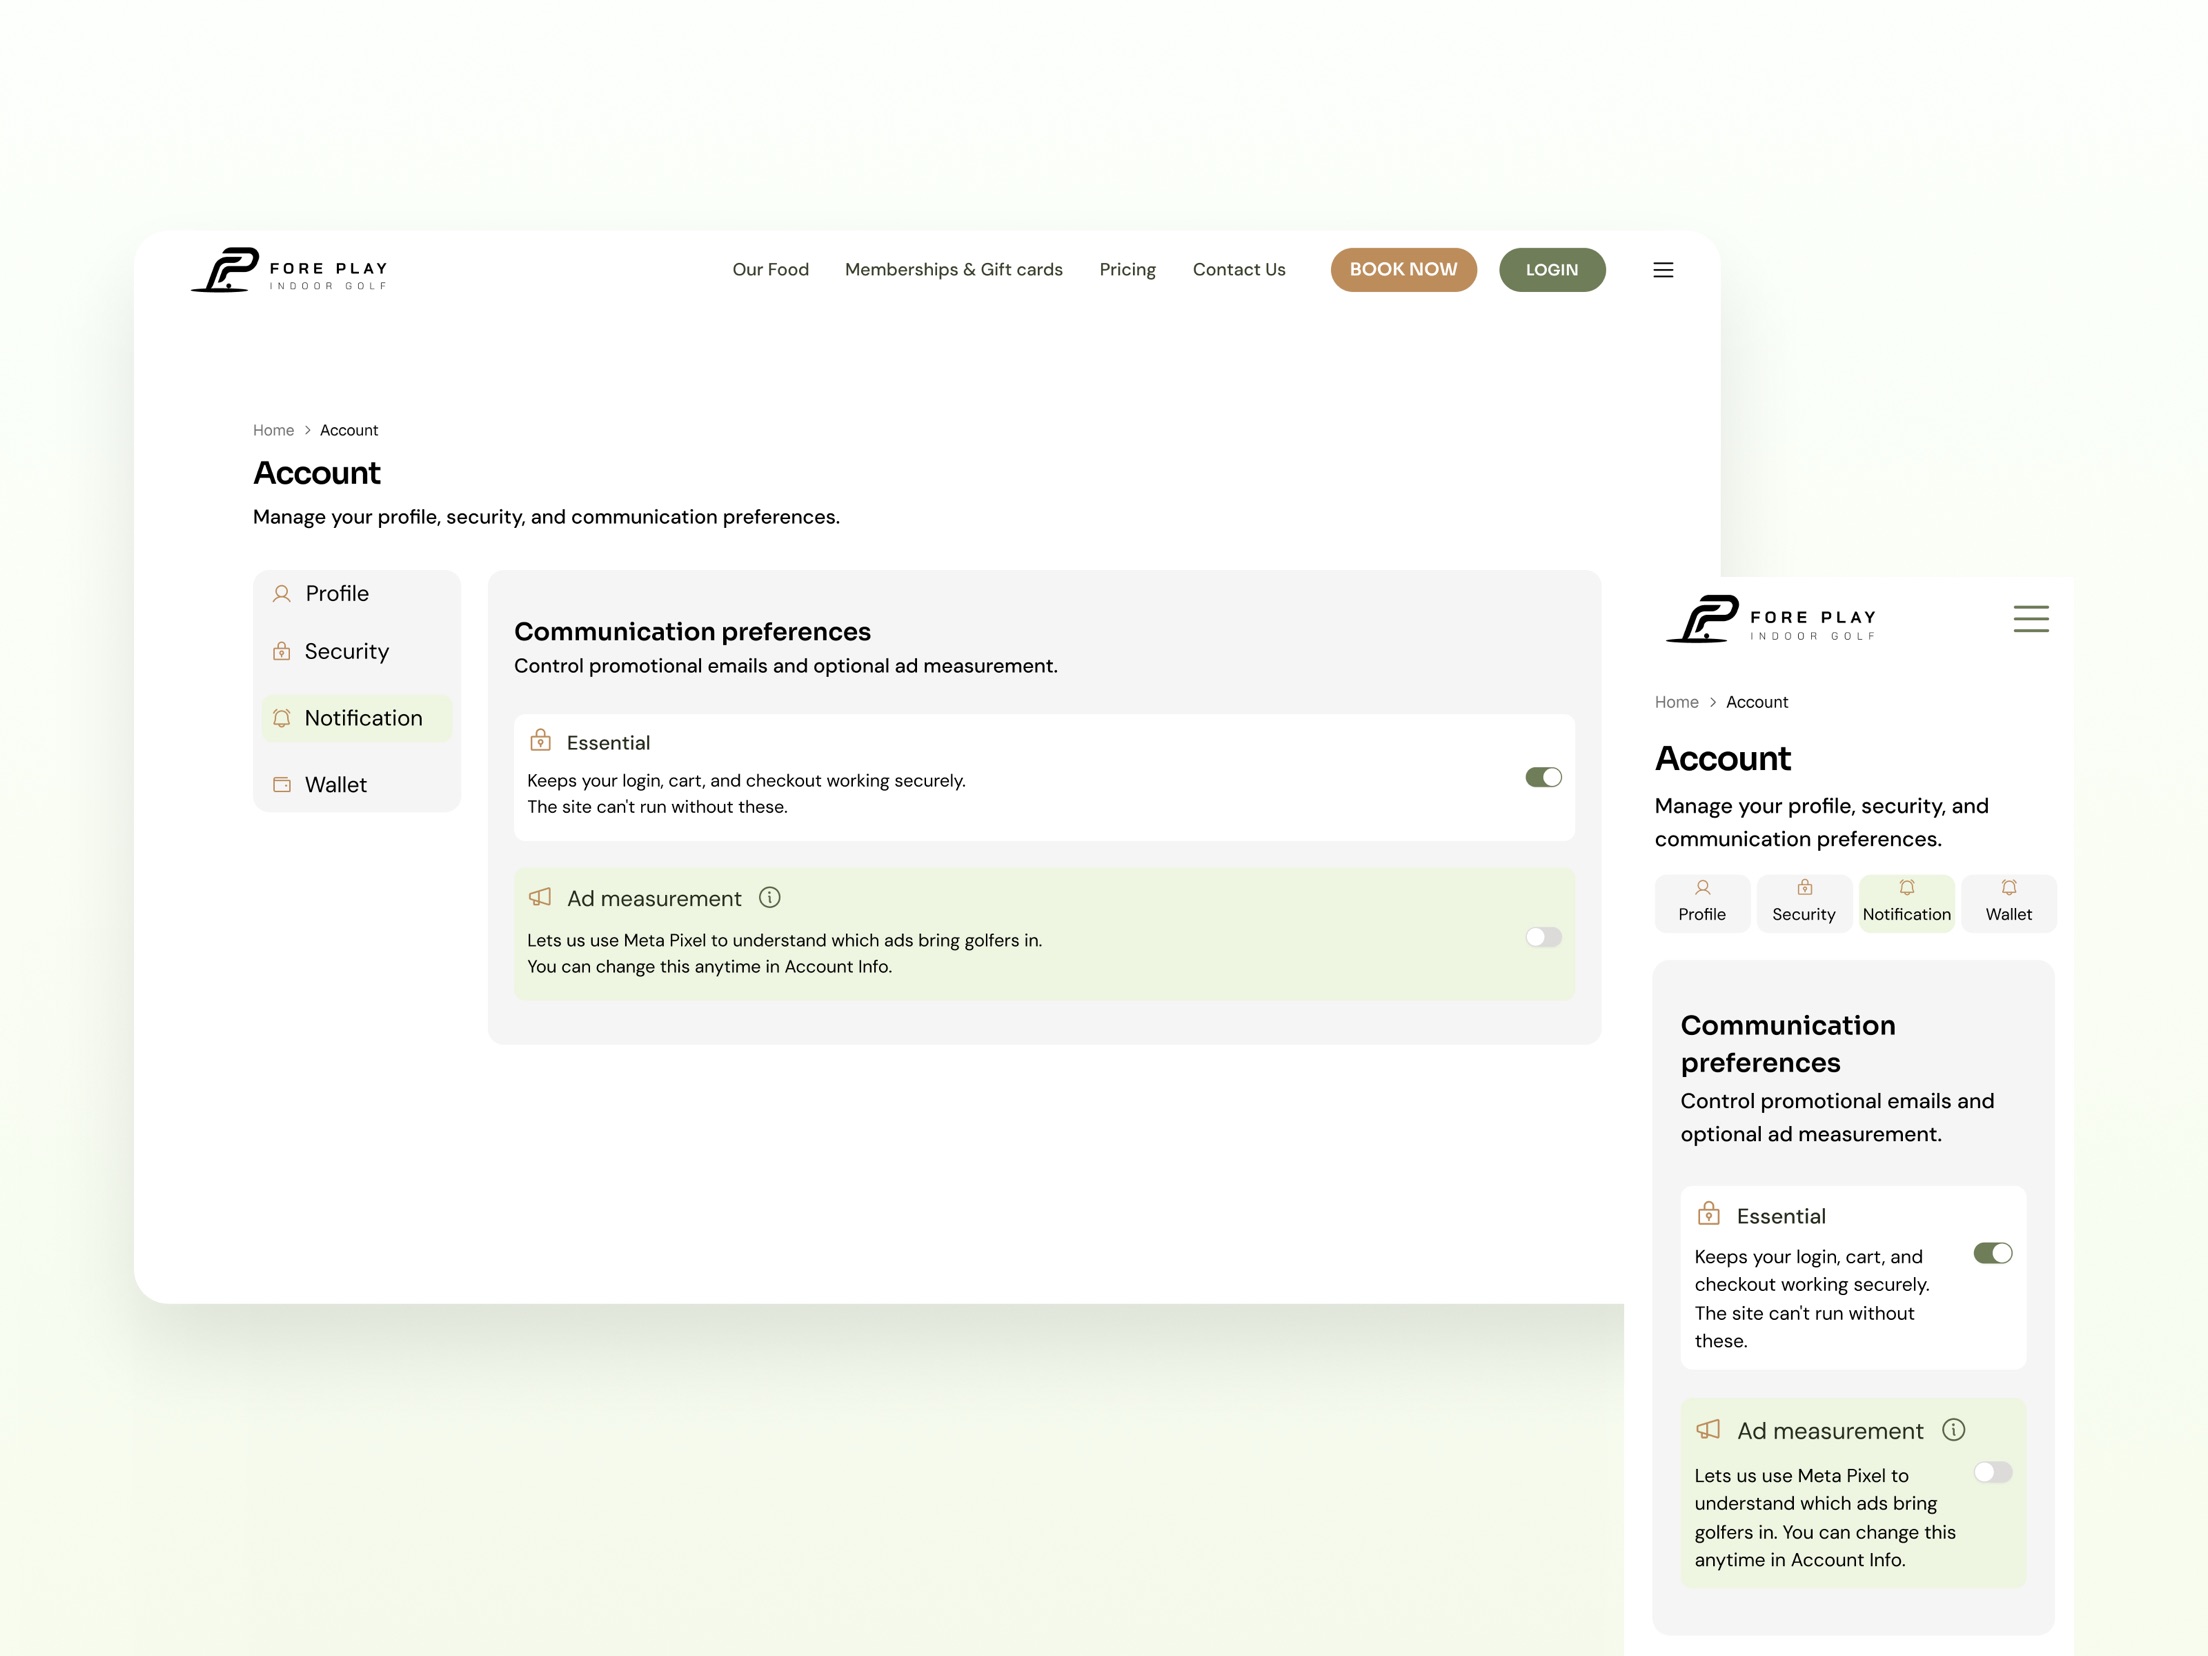Open the mobile hamburger menu icon

click(2030, 619)
